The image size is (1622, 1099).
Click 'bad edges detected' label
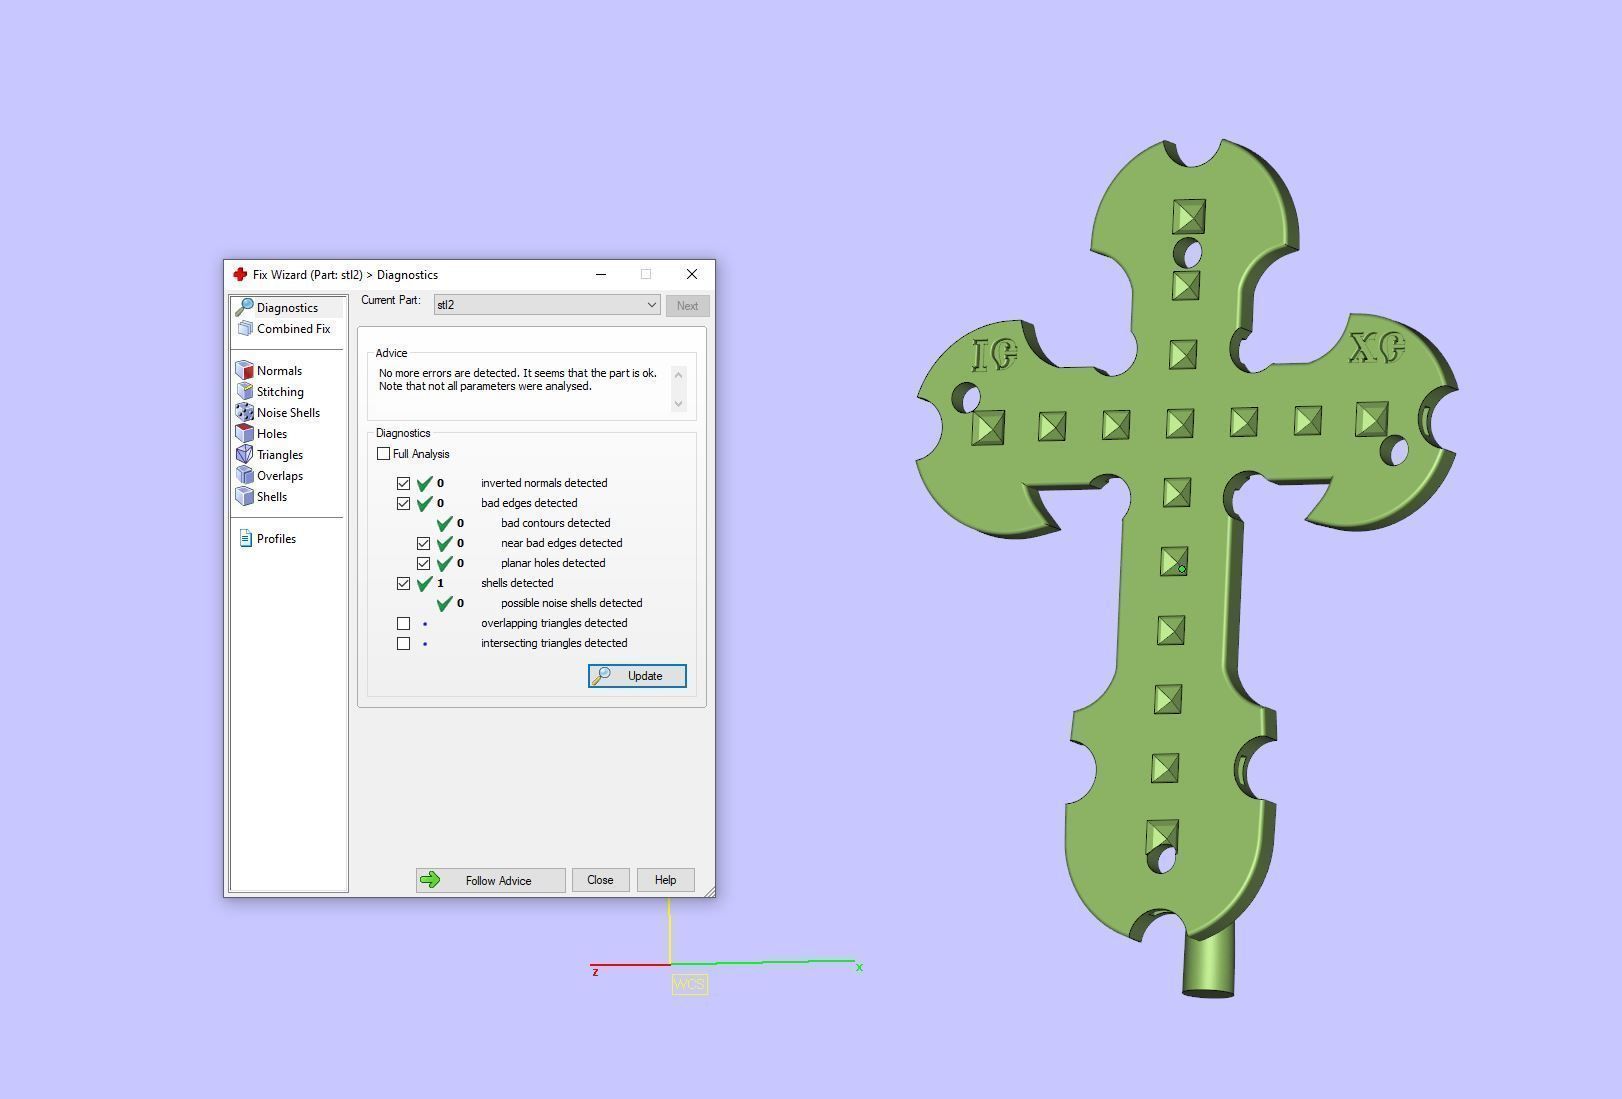[529, 503]
